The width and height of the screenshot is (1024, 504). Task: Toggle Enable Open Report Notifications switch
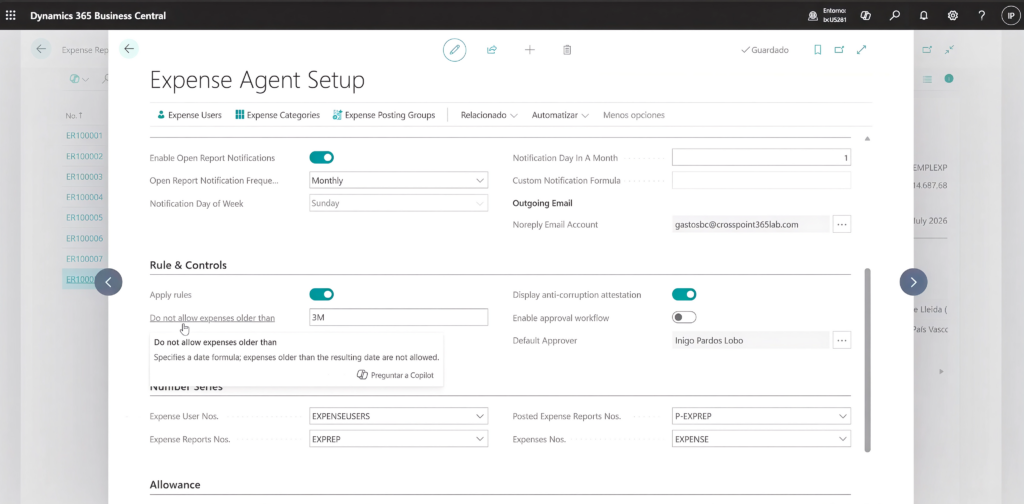coord(321,157)
